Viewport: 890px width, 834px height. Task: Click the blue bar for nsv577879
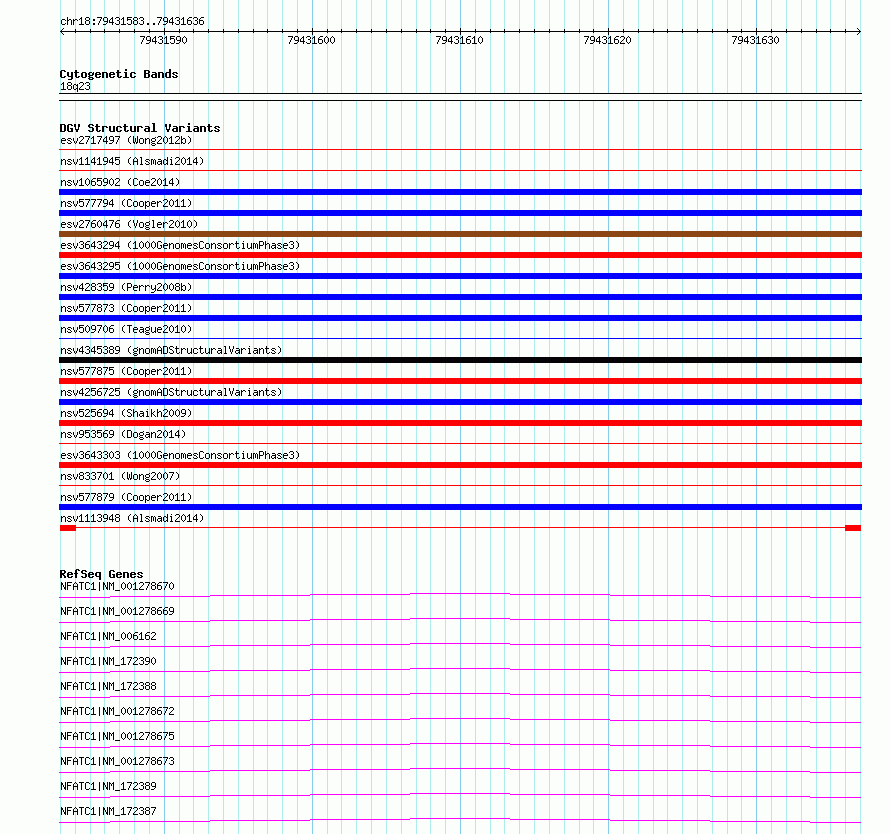(460, 507)
